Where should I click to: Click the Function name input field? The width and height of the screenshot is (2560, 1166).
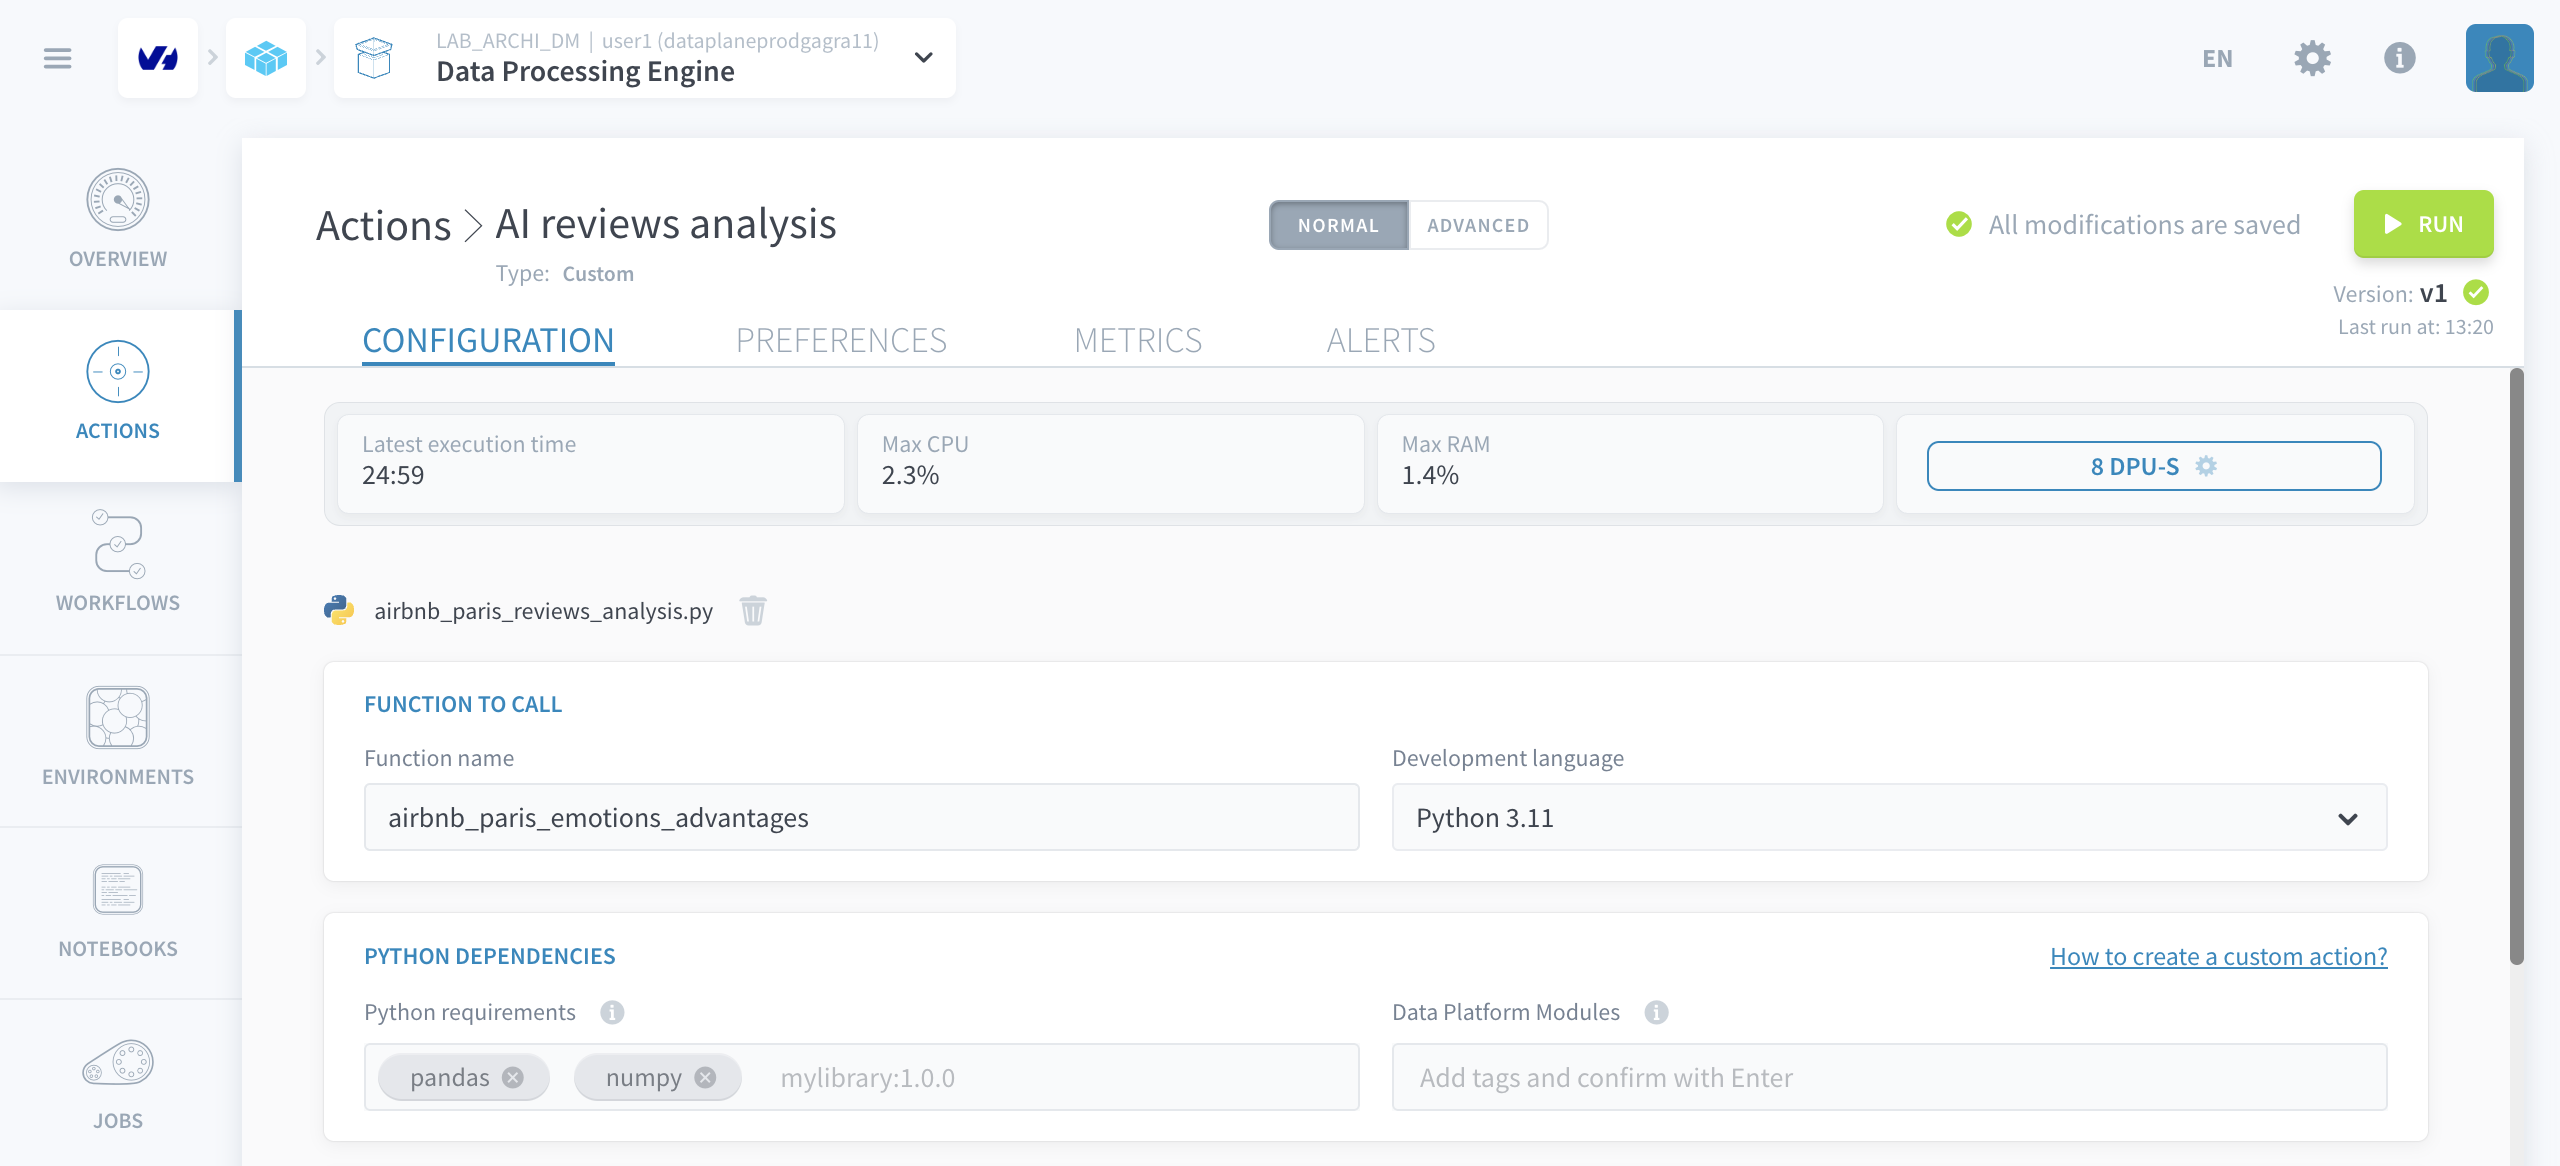pos(860,818)
